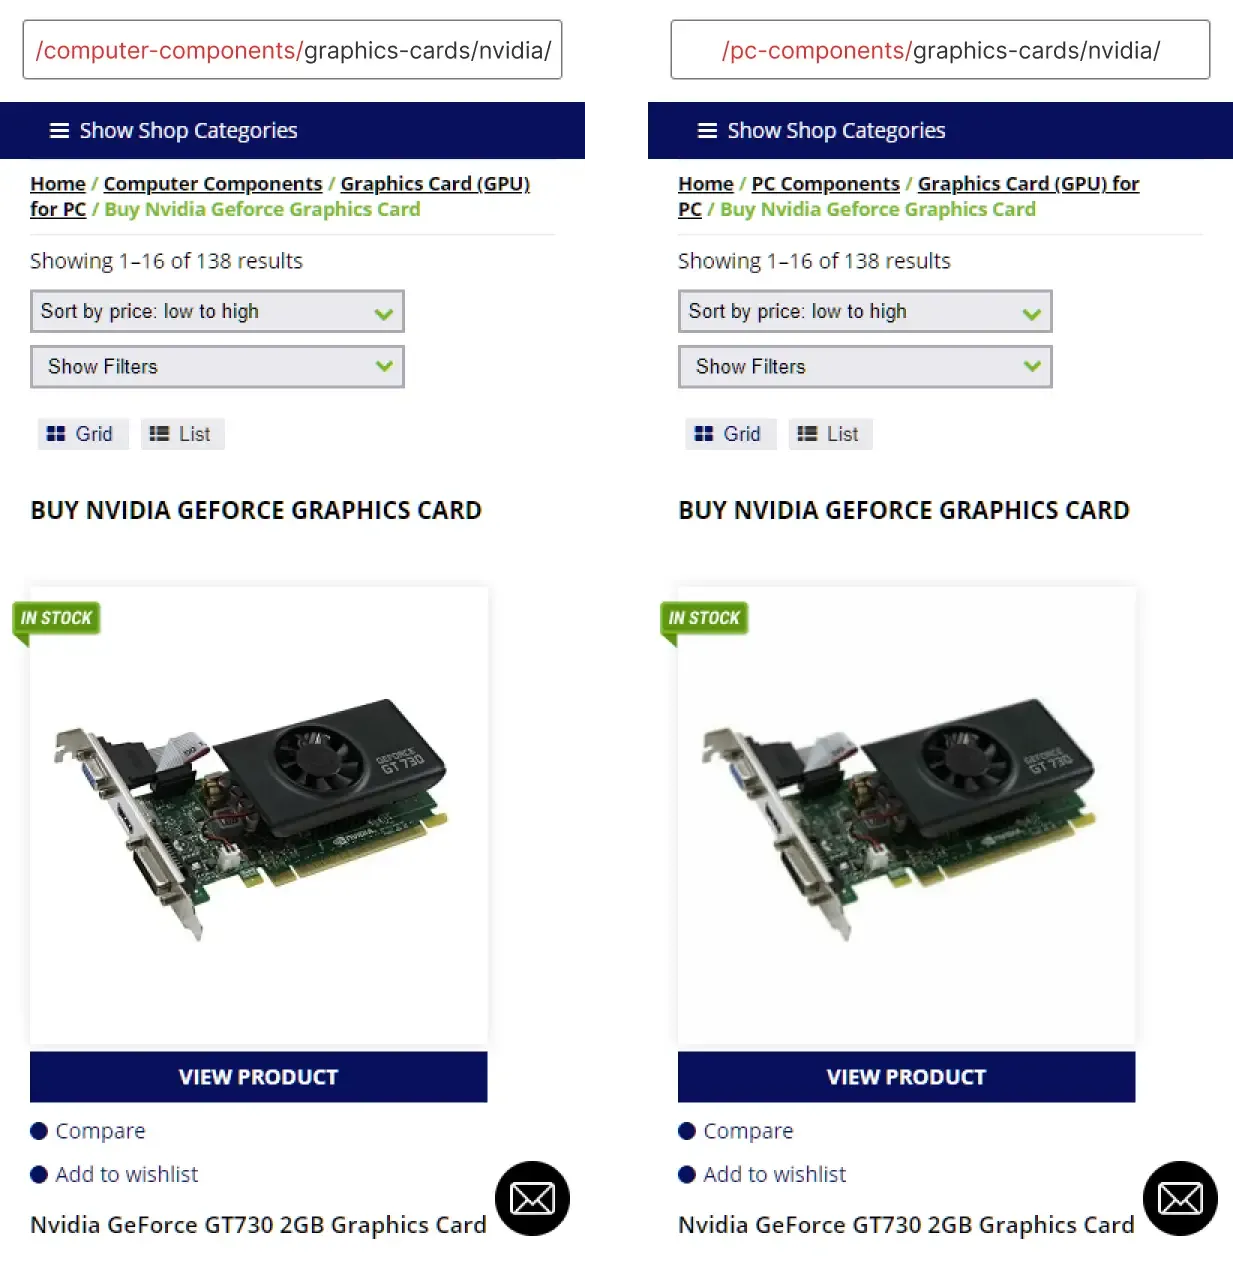Switch to Grid view on the right page
Image resolution: width=1233 pixels, height=1267 pixels.
click(731, 434)
